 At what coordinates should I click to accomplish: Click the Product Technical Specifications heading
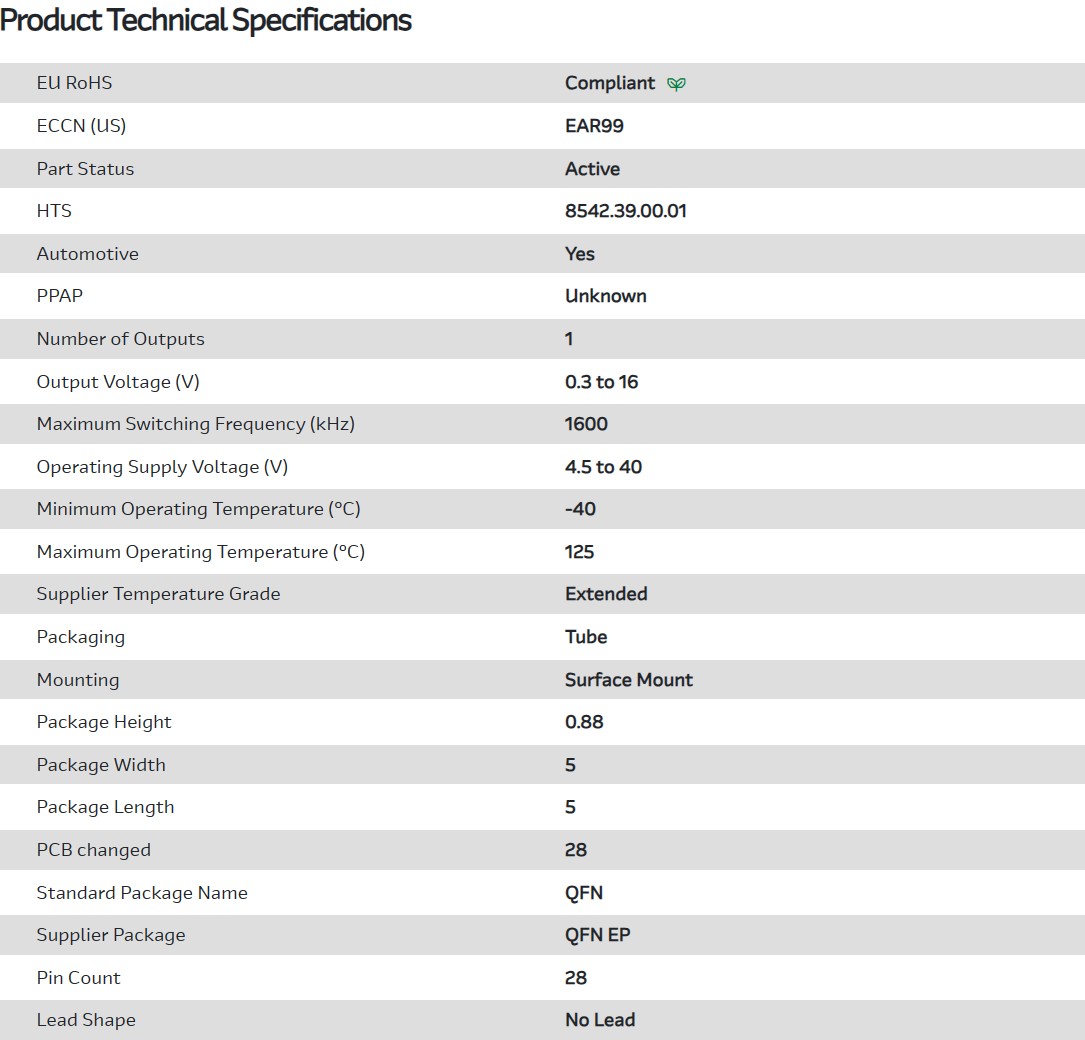206,20
